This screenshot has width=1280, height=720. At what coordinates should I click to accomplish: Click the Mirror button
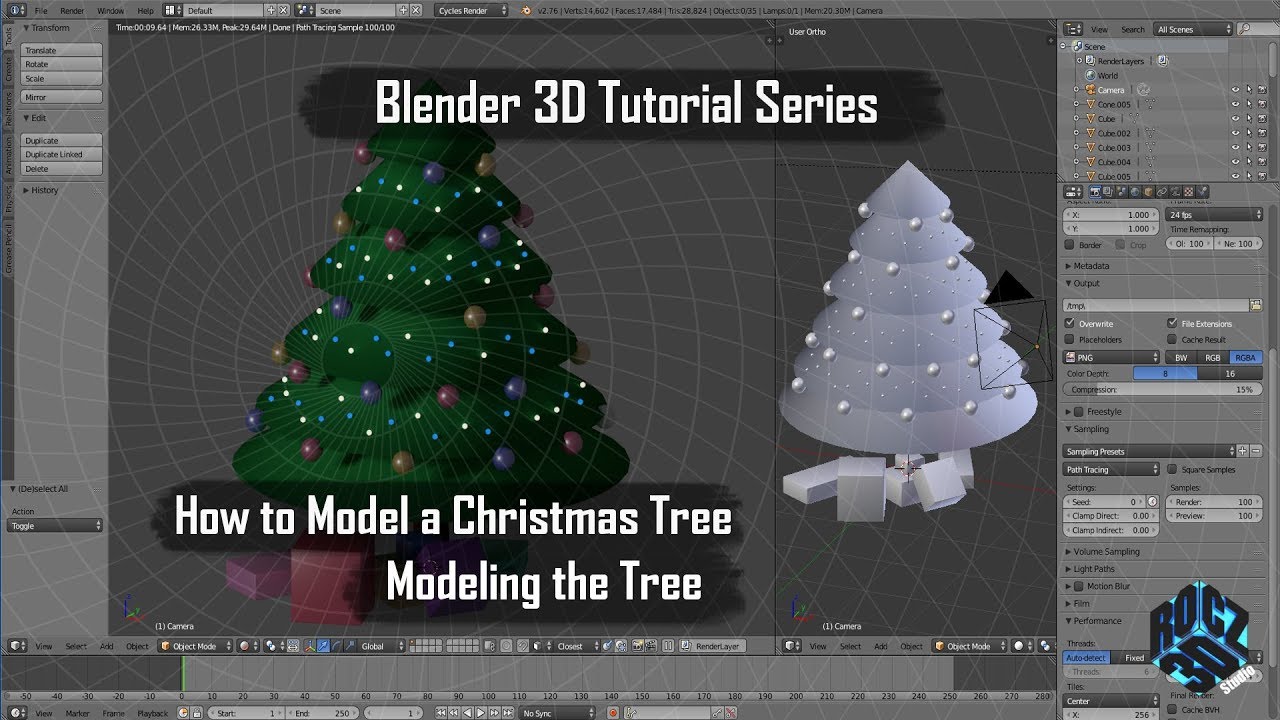point(62,97)
